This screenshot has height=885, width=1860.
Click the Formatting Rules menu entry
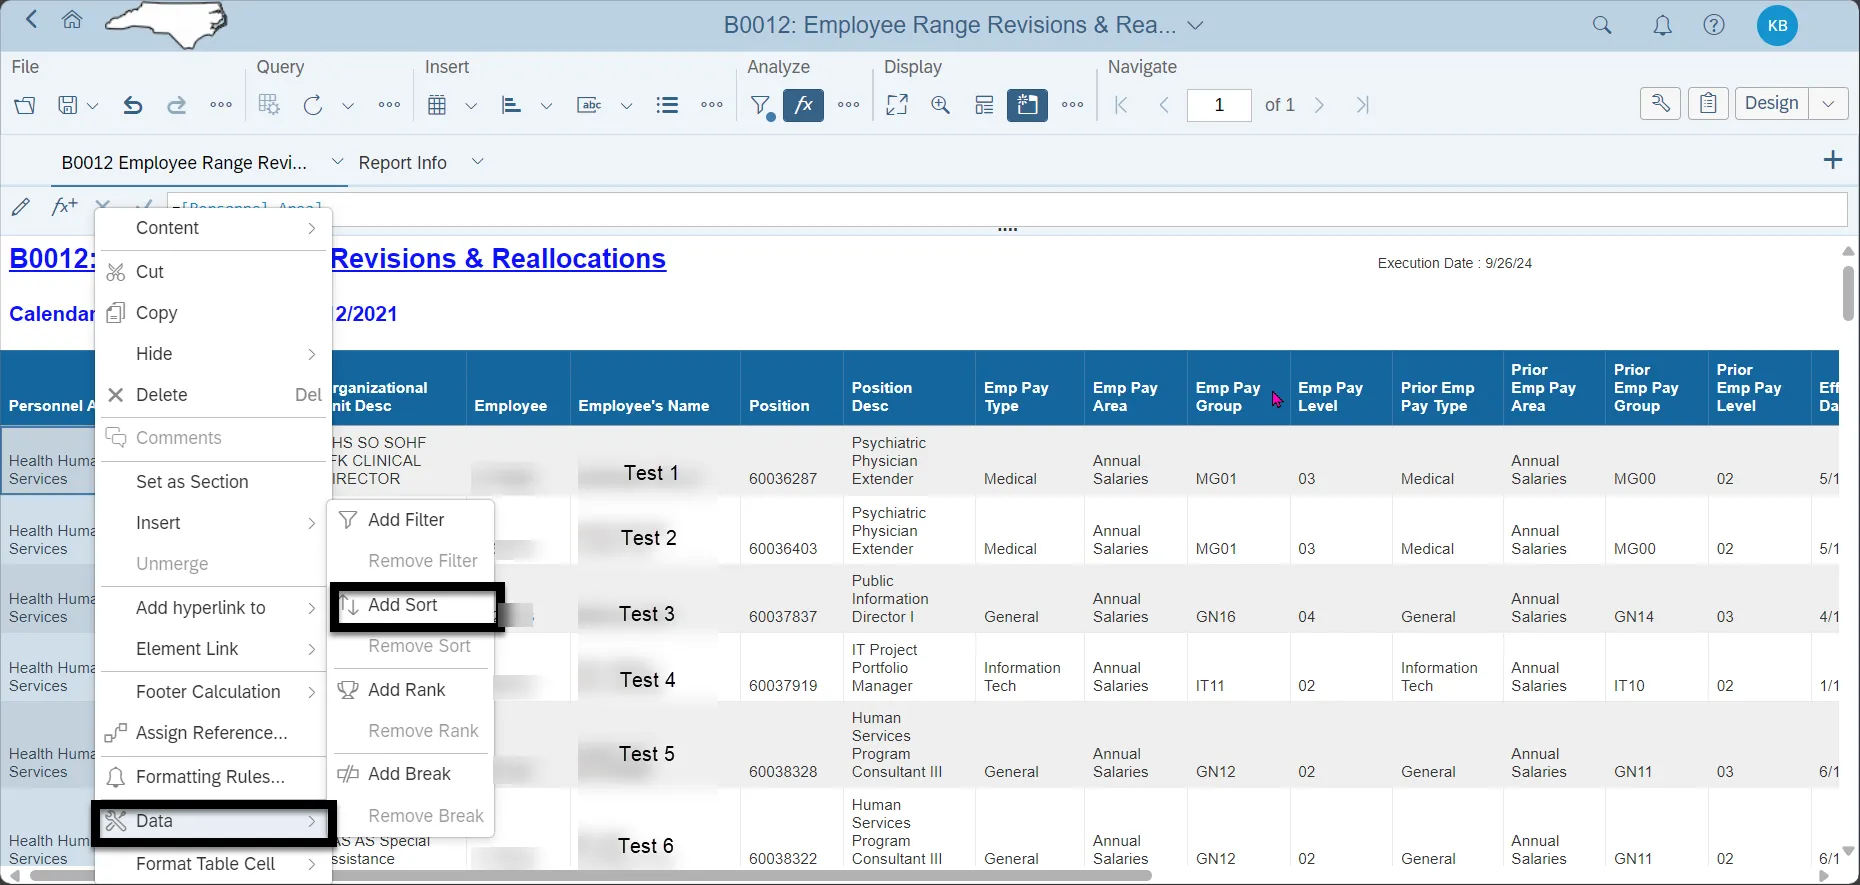210,777
